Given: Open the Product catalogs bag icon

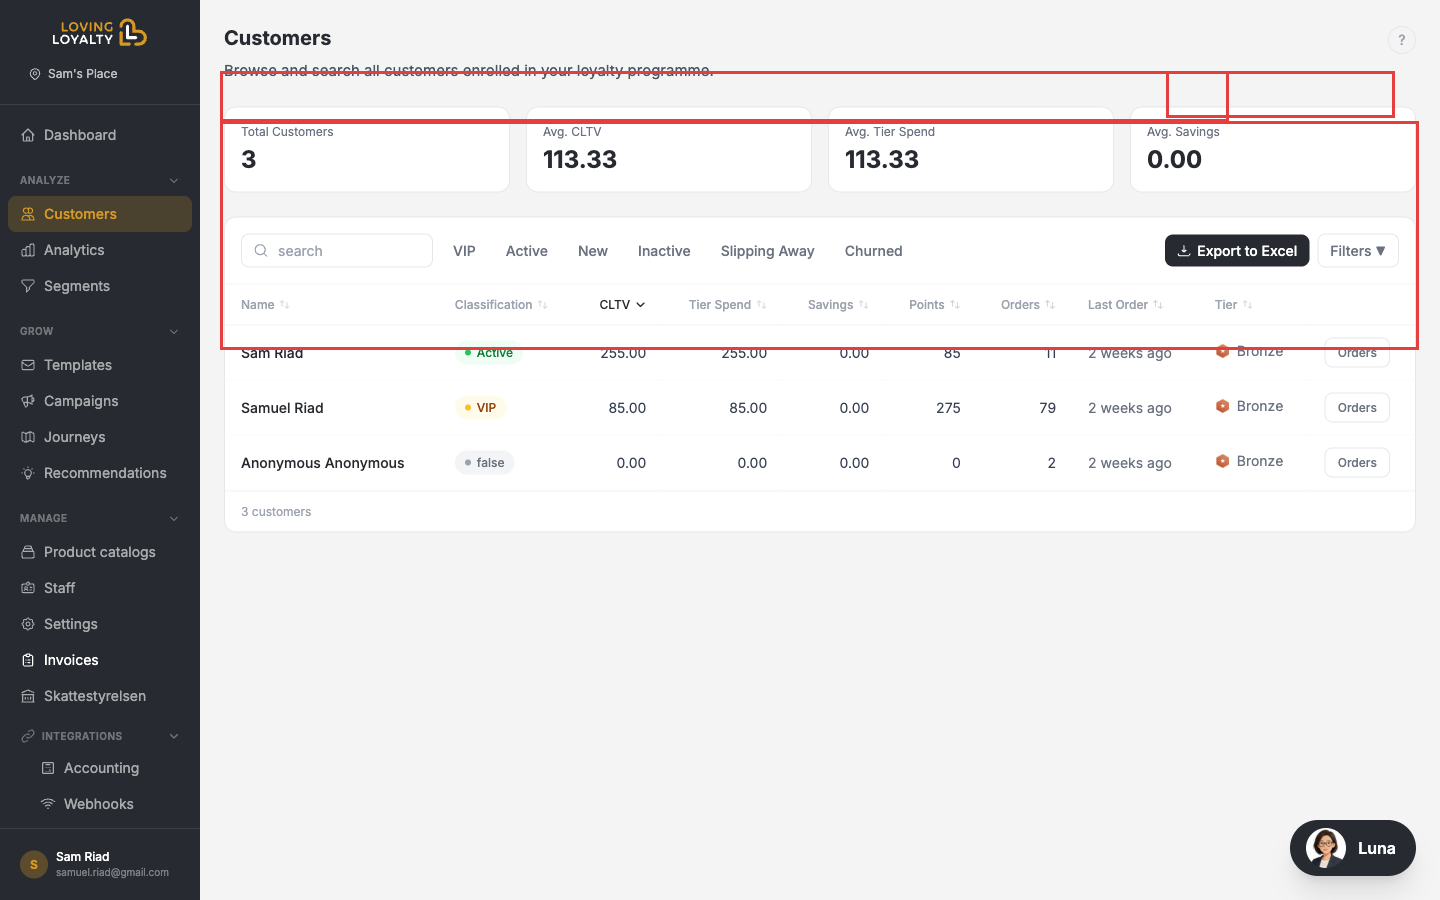Looking at the screenshot, I should coord(28,552).
